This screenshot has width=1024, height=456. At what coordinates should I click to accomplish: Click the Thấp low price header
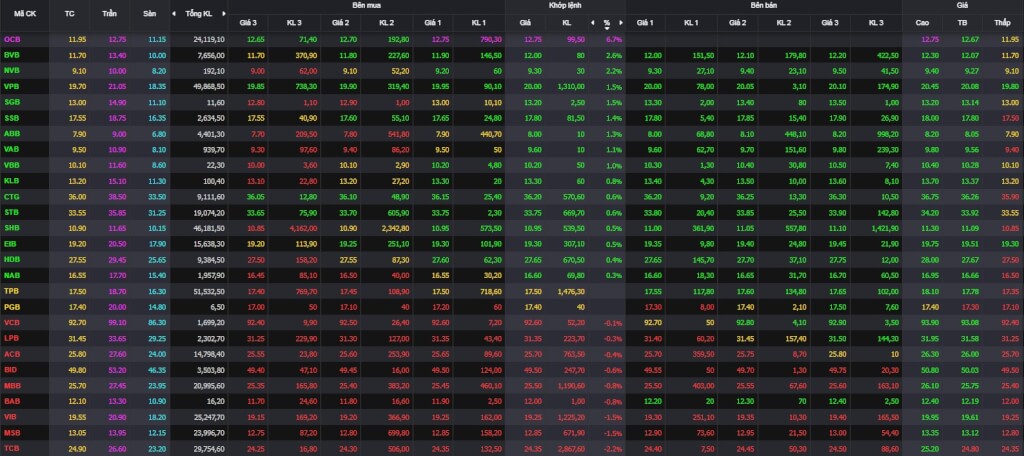[x=1002, y=23]
